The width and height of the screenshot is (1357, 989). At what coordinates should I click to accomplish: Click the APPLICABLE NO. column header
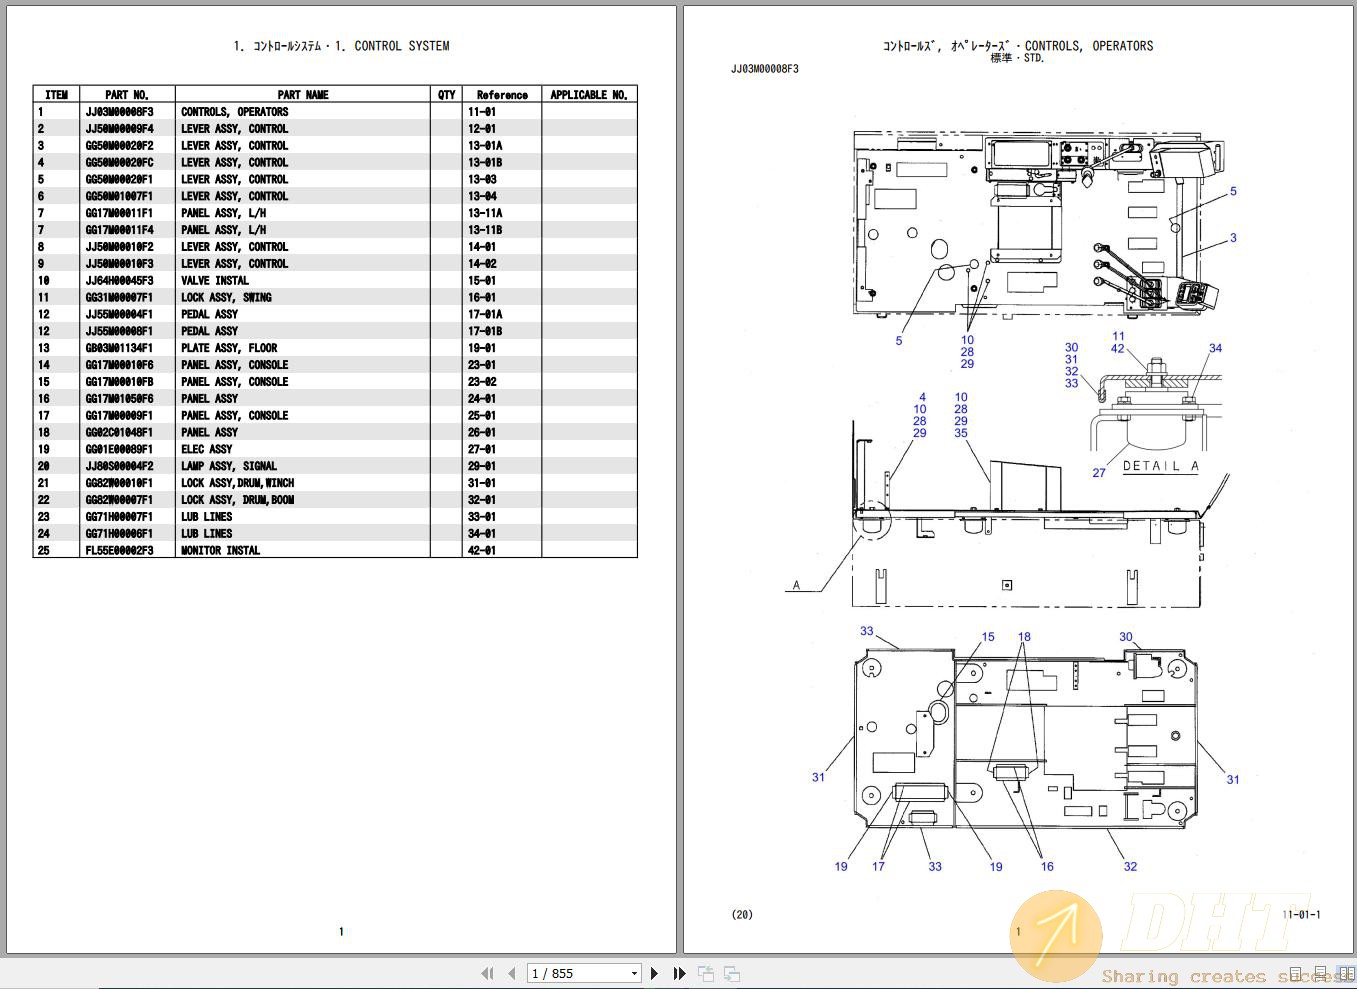pyautogui.click(x=589, y=95)
